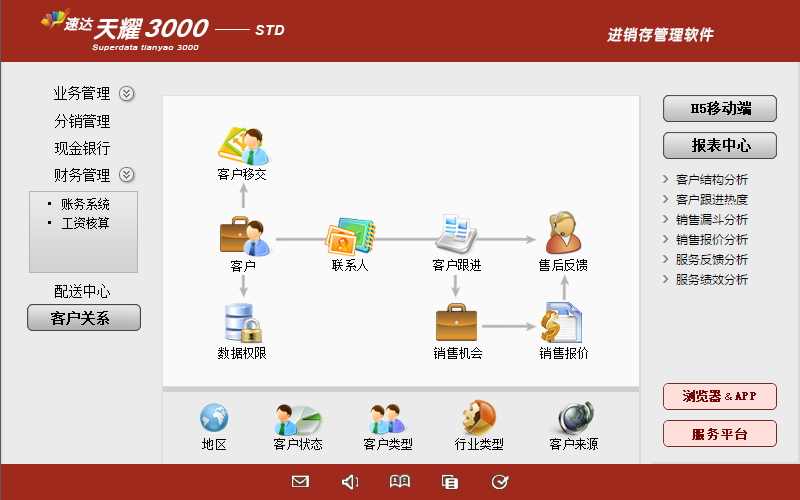Select 现金银行 in the left menu

82,148
